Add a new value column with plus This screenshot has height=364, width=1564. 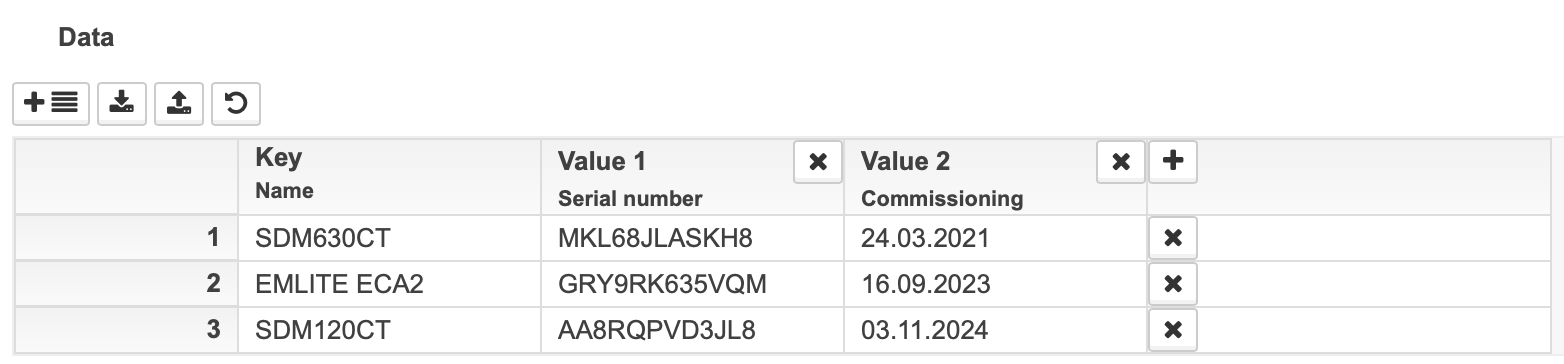(x=1173, y=161)
